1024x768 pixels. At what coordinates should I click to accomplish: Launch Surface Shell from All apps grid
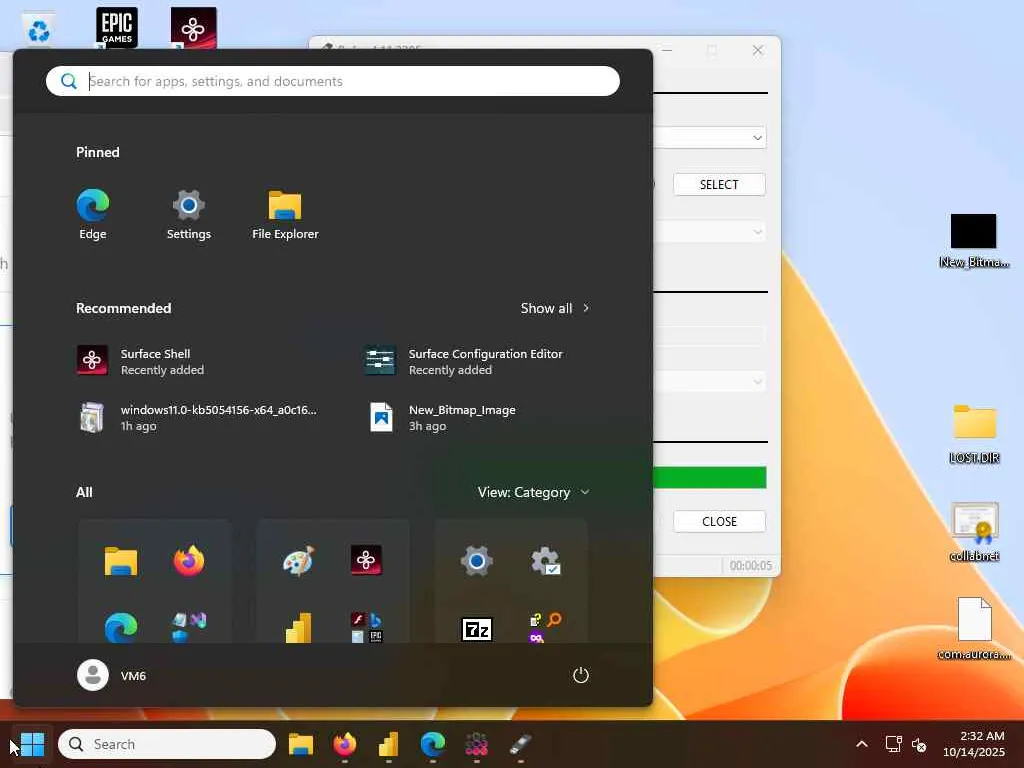tap(366, 561)
